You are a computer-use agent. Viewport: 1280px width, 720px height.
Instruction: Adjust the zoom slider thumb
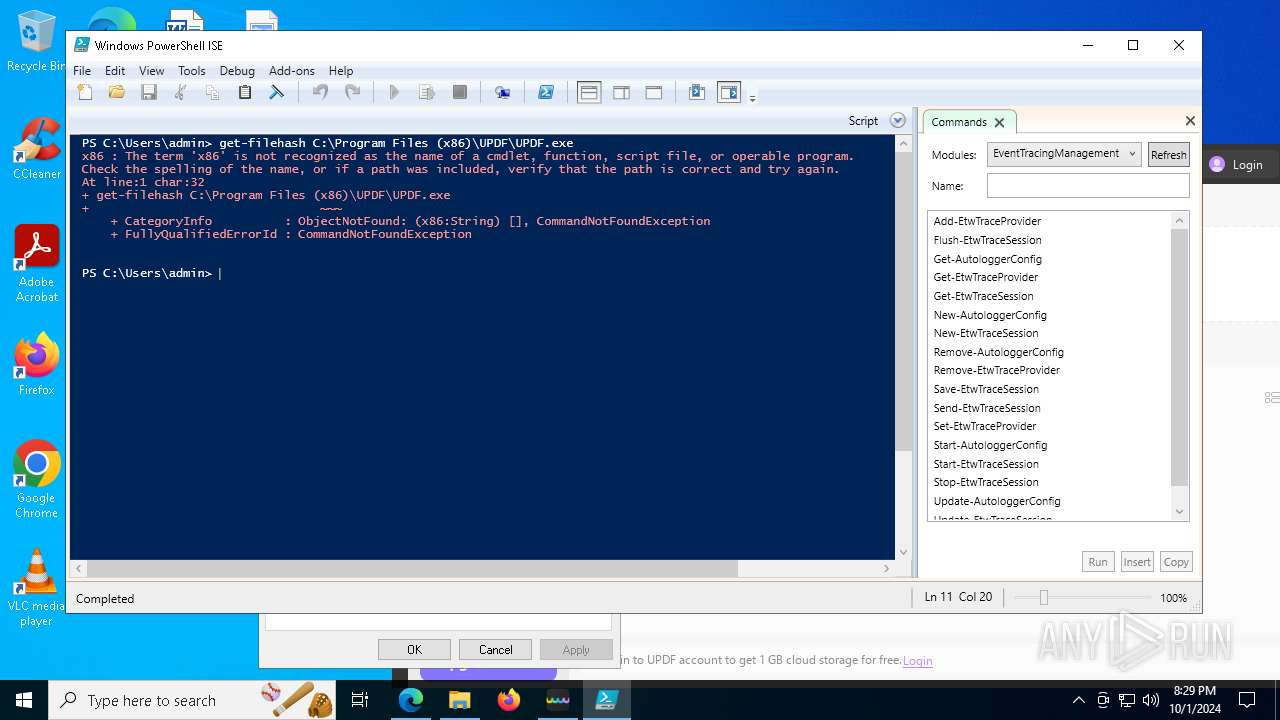pyautogui.click(x=1043, y=597)
